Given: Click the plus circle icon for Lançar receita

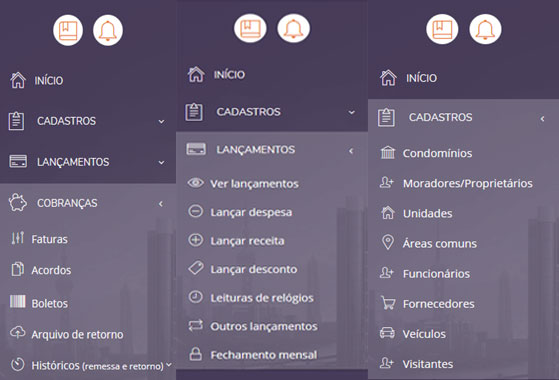Looking at the screenshot, I should click(195, 240).
